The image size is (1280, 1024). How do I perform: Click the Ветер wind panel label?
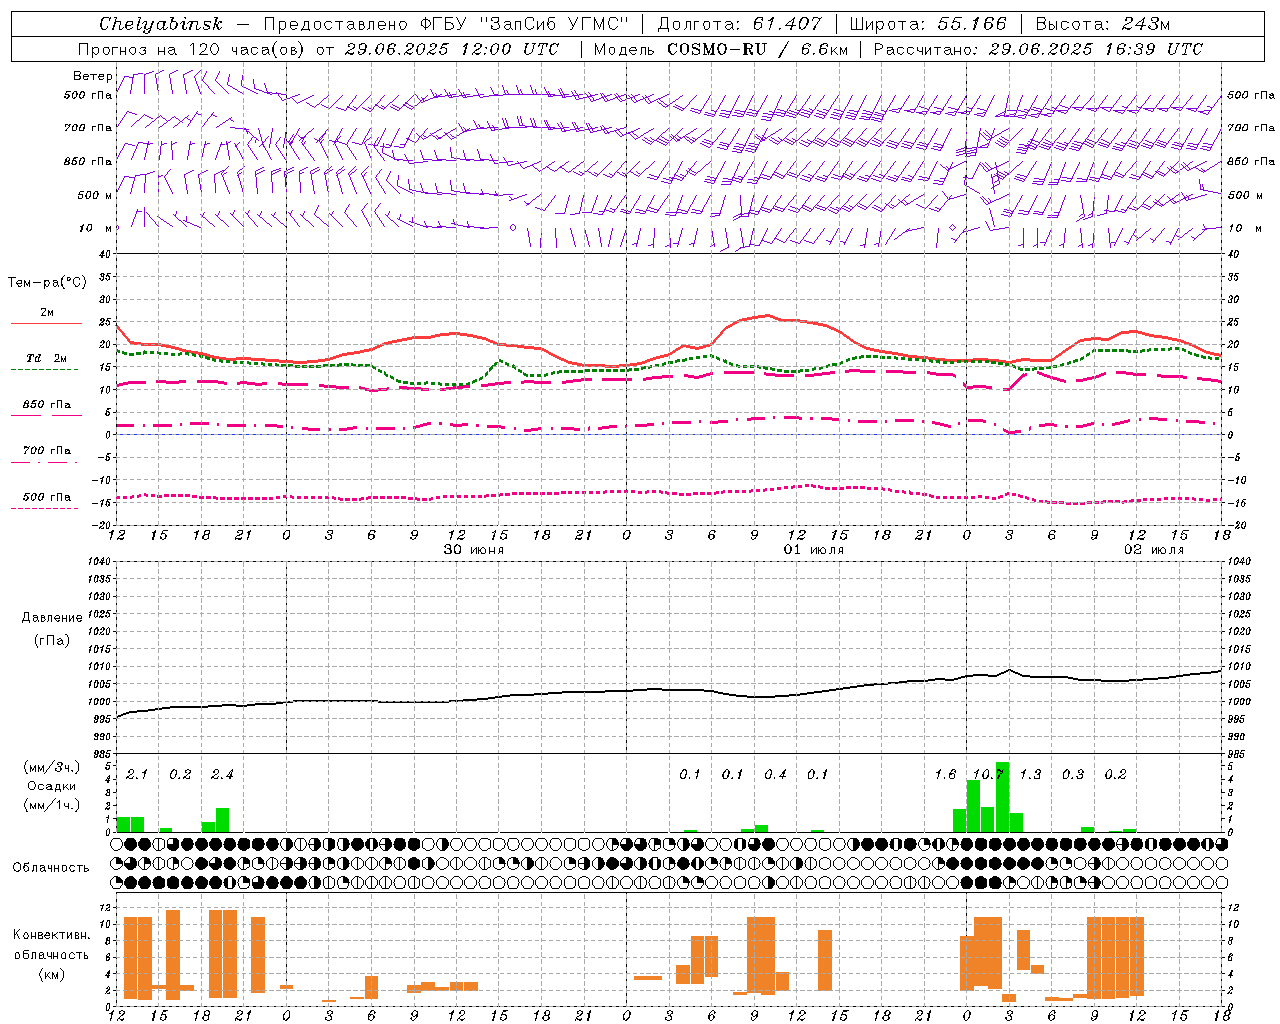click(92, 76)
